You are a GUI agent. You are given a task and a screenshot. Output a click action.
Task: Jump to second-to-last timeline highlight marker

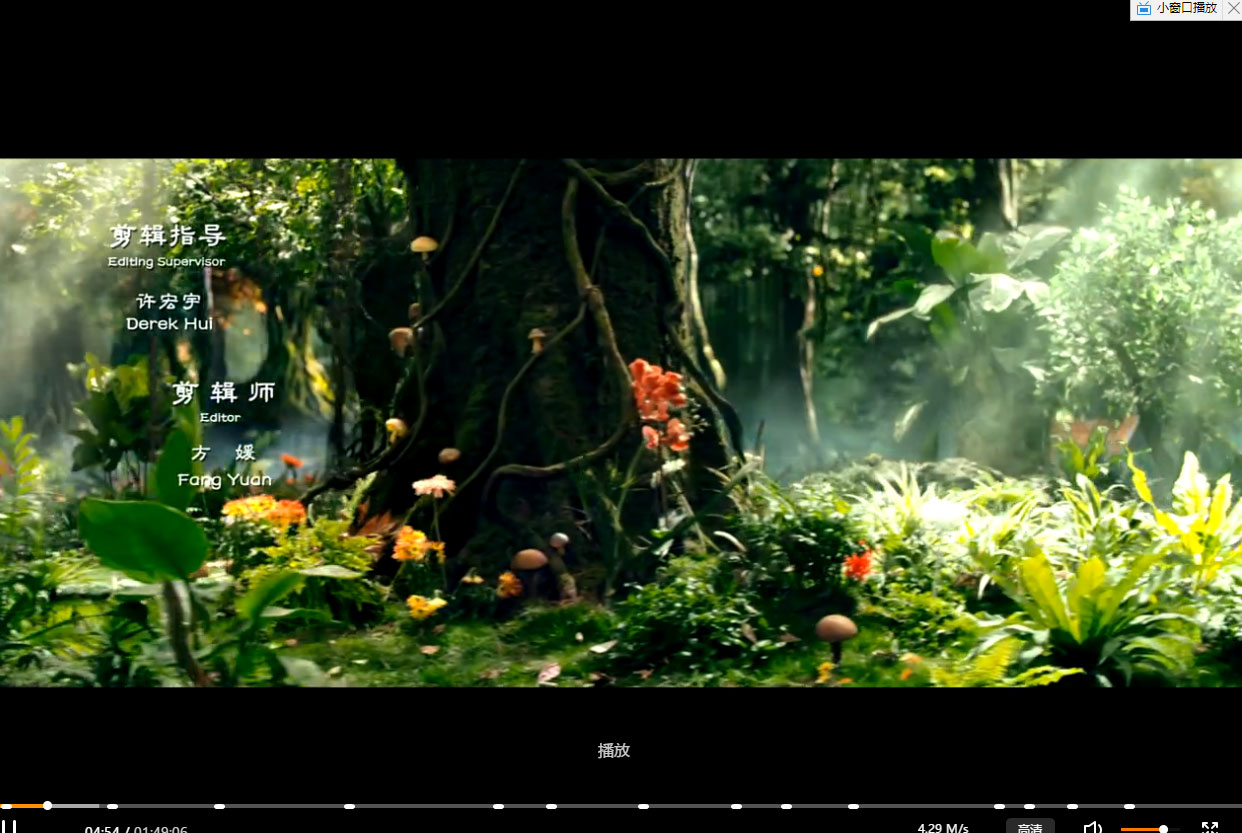coord(1072,806)
